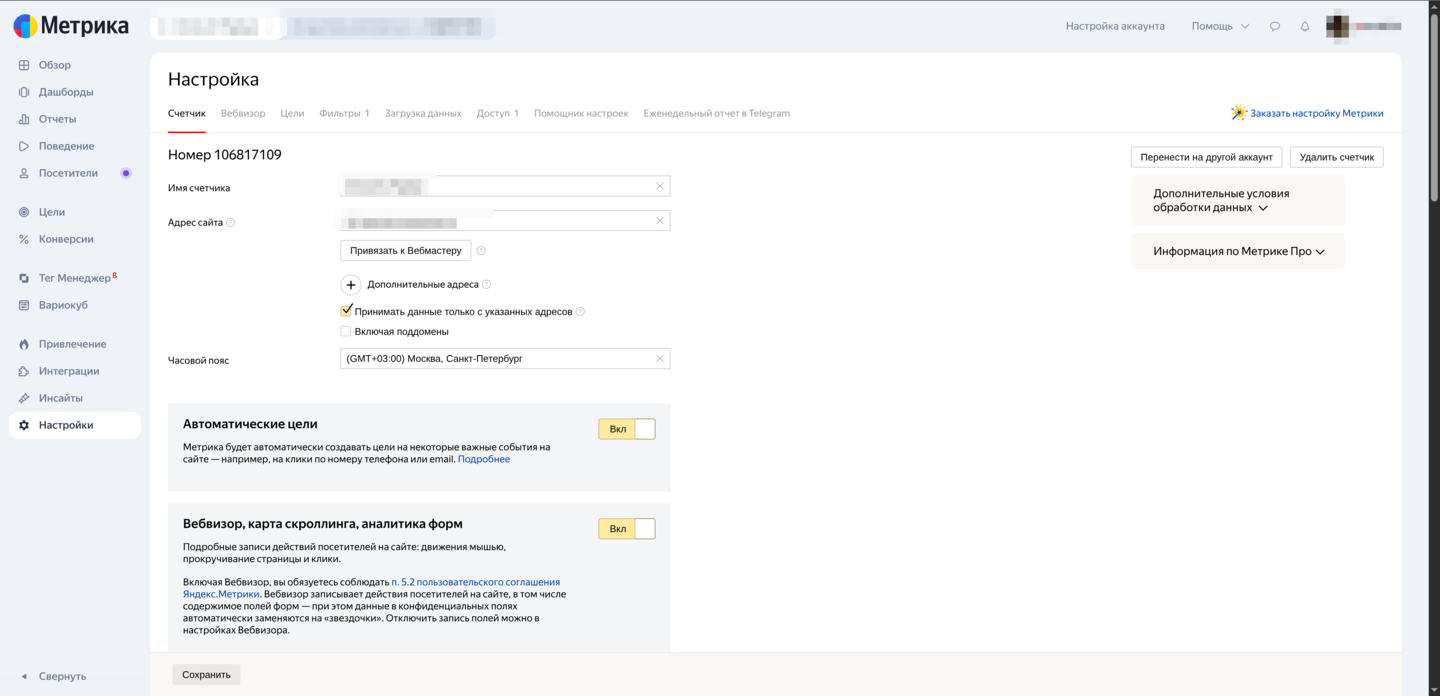Click the Сохранить button

pos(206,675)
